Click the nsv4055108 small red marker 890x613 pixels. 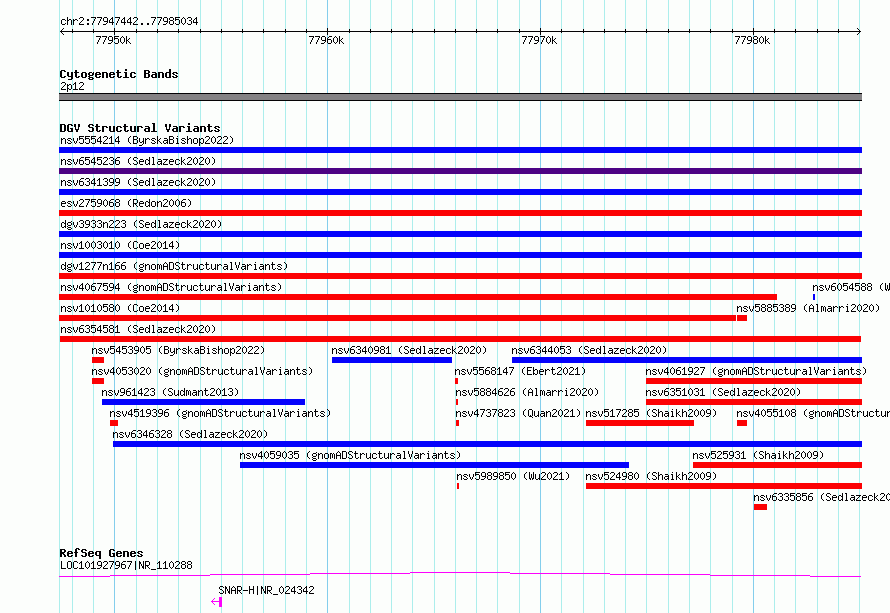pyautogui.click(x=742, y=423)
